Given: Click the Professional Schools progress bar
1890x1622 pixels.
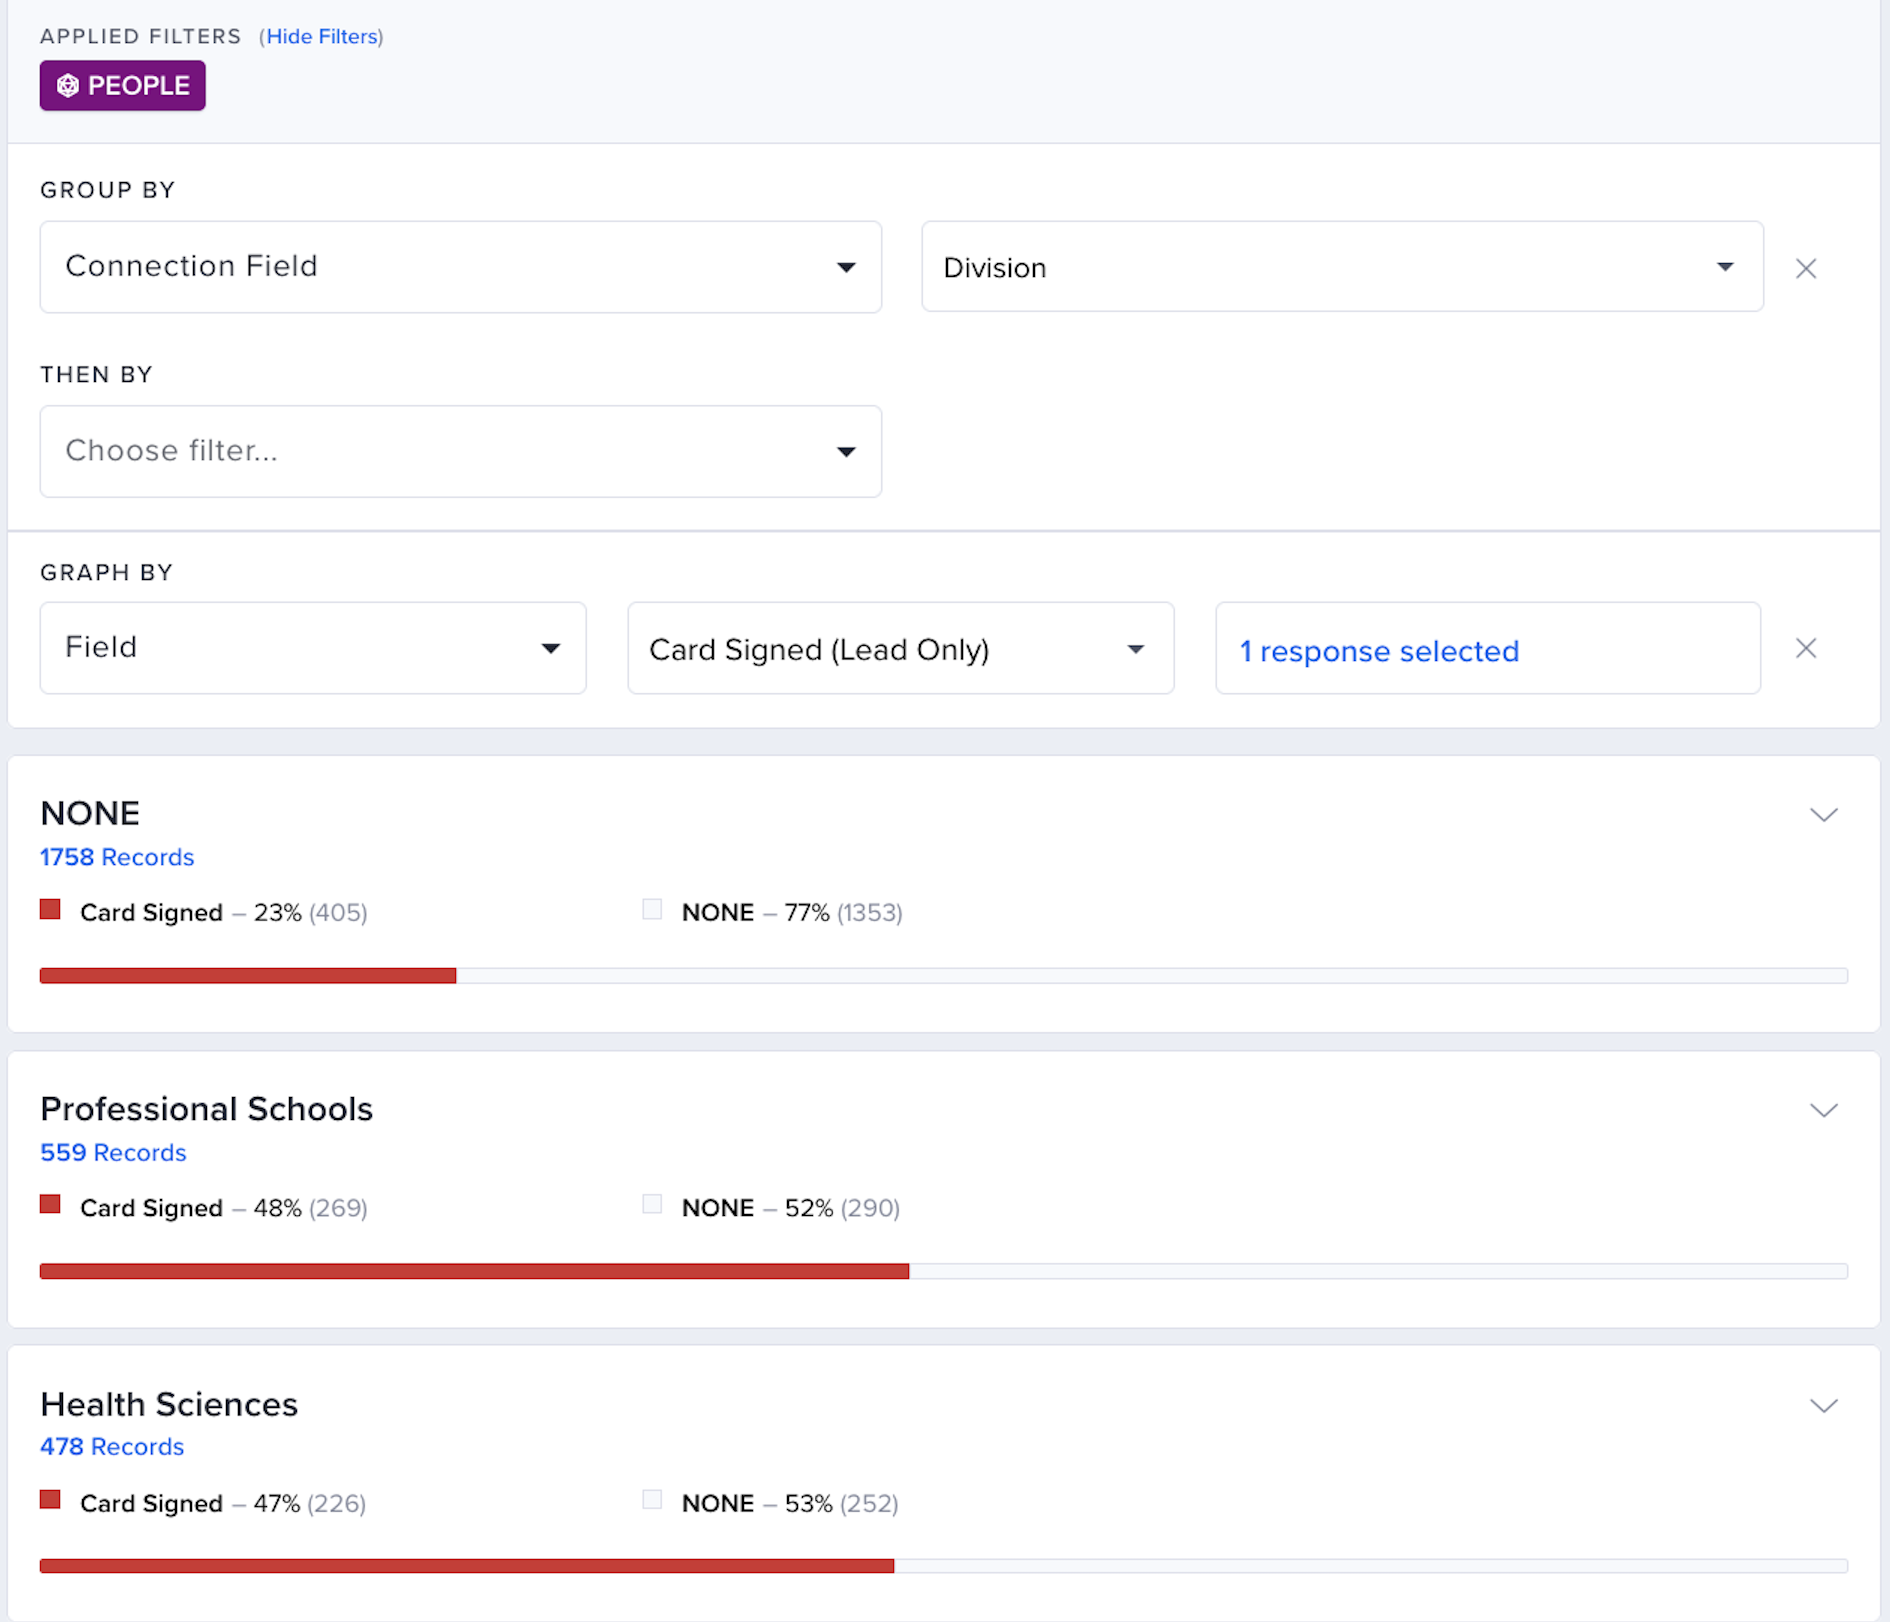Looking at the screenshot, I should click(944, 1271).
